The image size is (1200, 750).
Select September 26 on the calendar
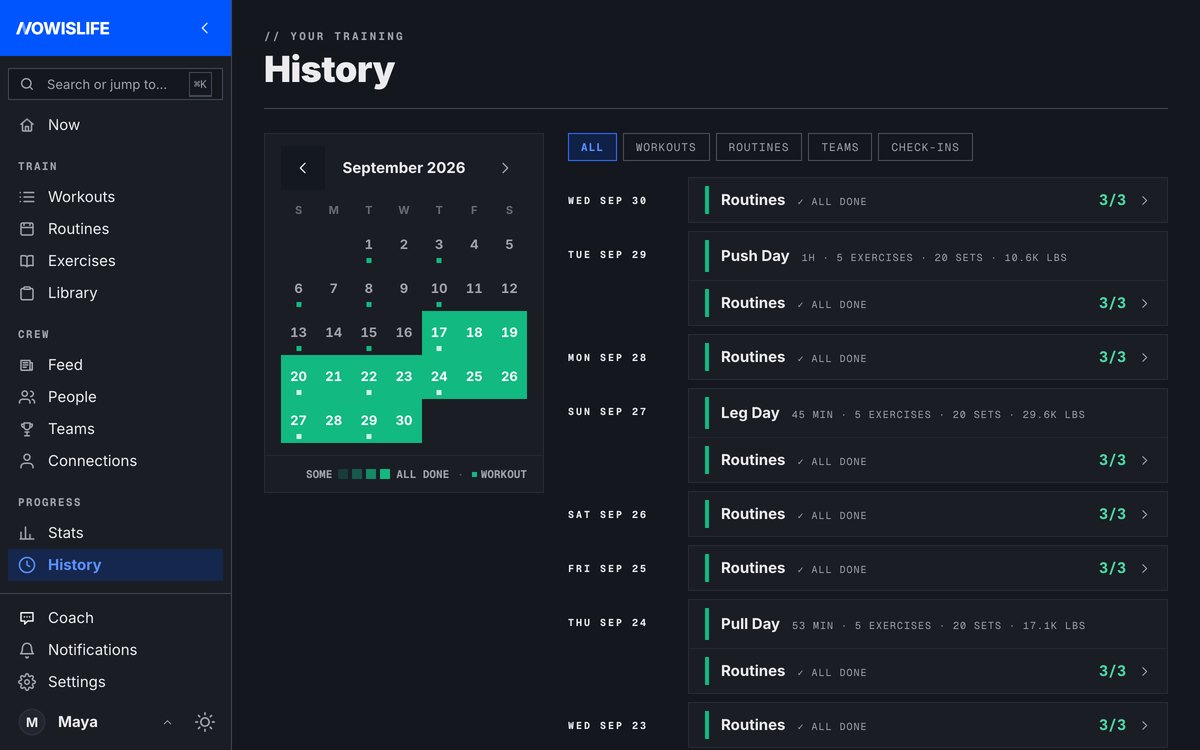(x=509, y=377)
